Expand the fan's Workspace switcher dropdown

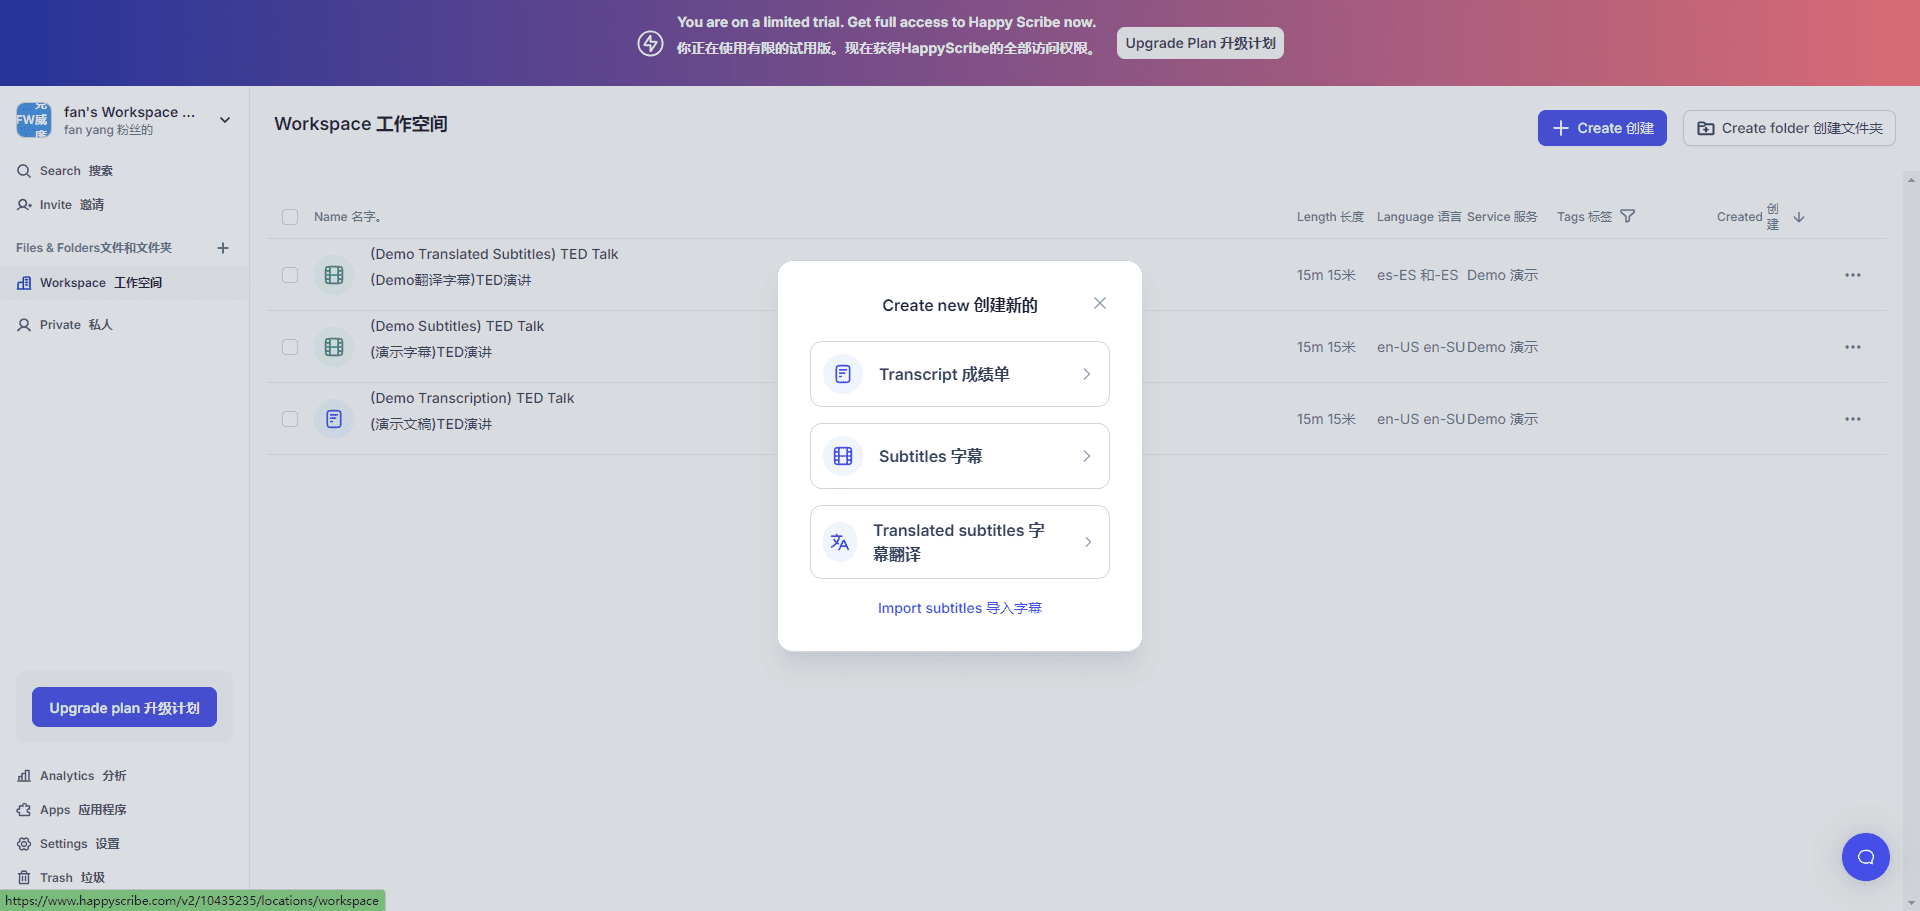pos(225,120)
